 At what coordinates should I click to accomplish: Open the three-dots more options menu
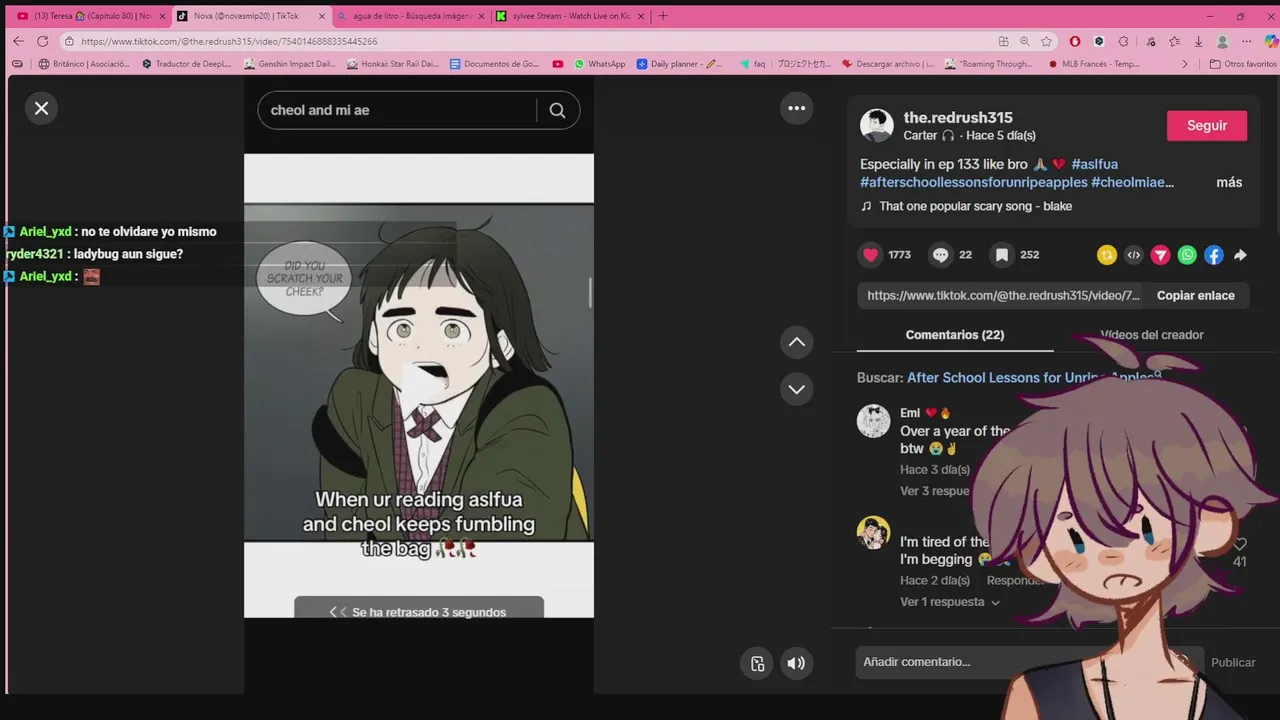click(x=796, y=108)
